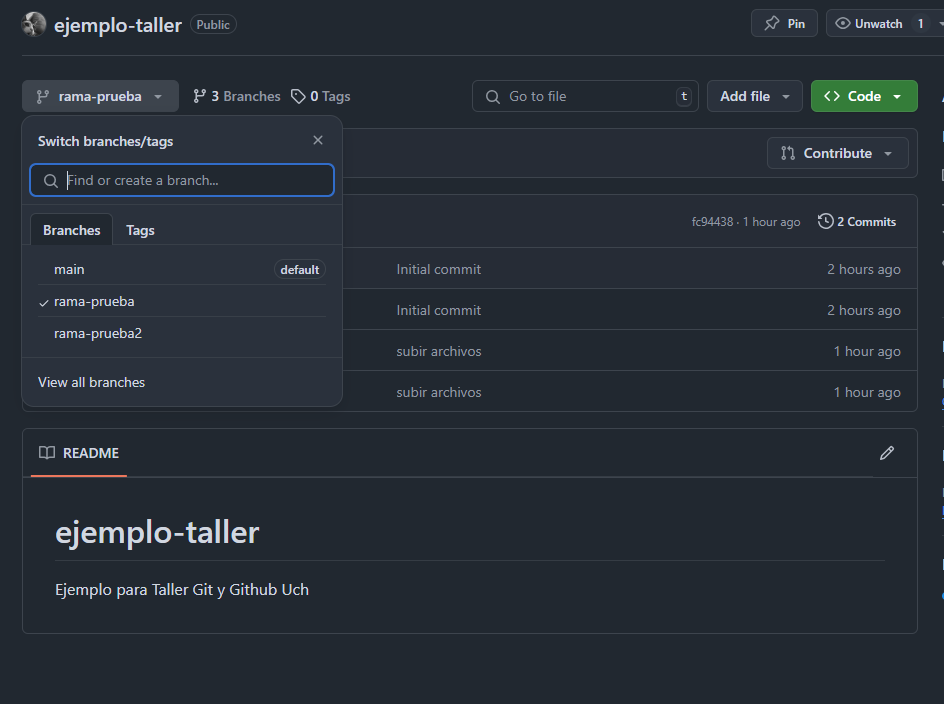Select the rama-prueba branch entry

coord(182,301)
